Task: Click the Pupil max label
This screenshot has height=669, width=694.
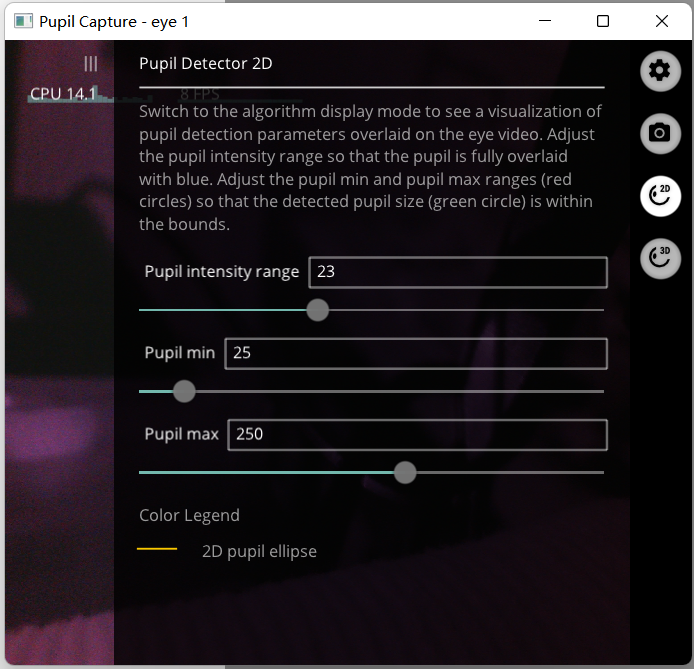Action: coord(181,434)
